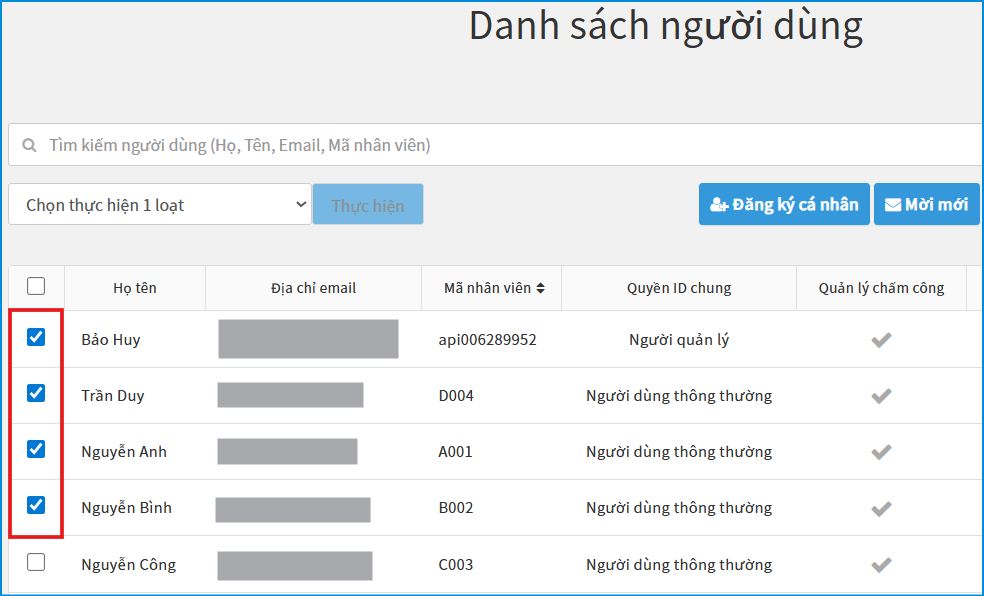The image size is (984, 596).
Task: Click the Đăng ký cá nhân button
Action: click(784, 205)
